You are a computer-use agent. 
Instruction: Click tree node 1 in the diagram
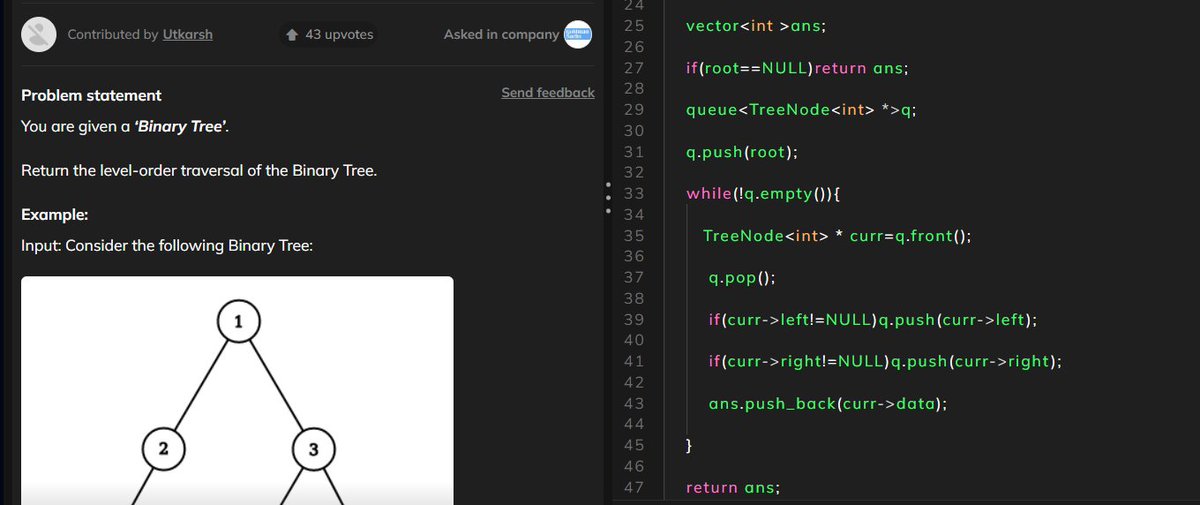pyautogui.click(x=238, y=322)
